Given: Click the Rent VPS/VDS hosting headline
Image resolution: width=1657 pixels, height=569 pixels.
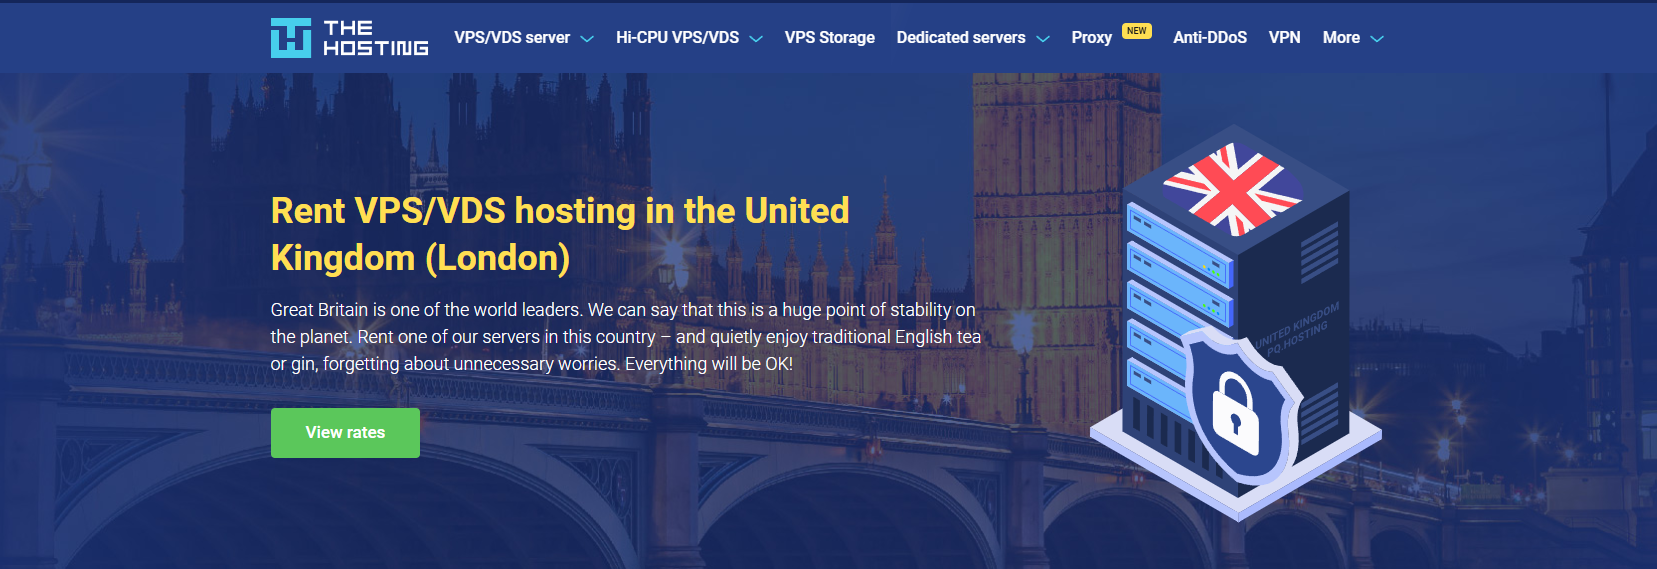Looking at the screenshot, I should [560, 234].
